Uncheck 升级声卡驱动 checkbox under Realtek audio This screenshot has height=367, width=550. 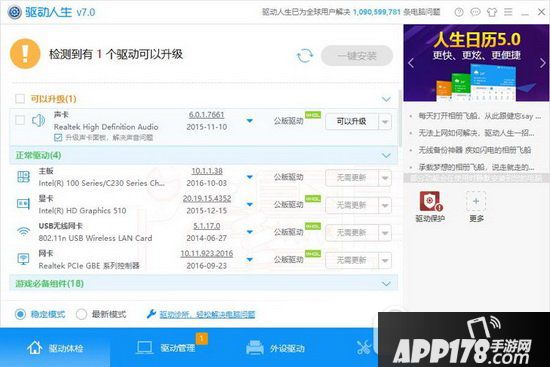click(58, 138)
